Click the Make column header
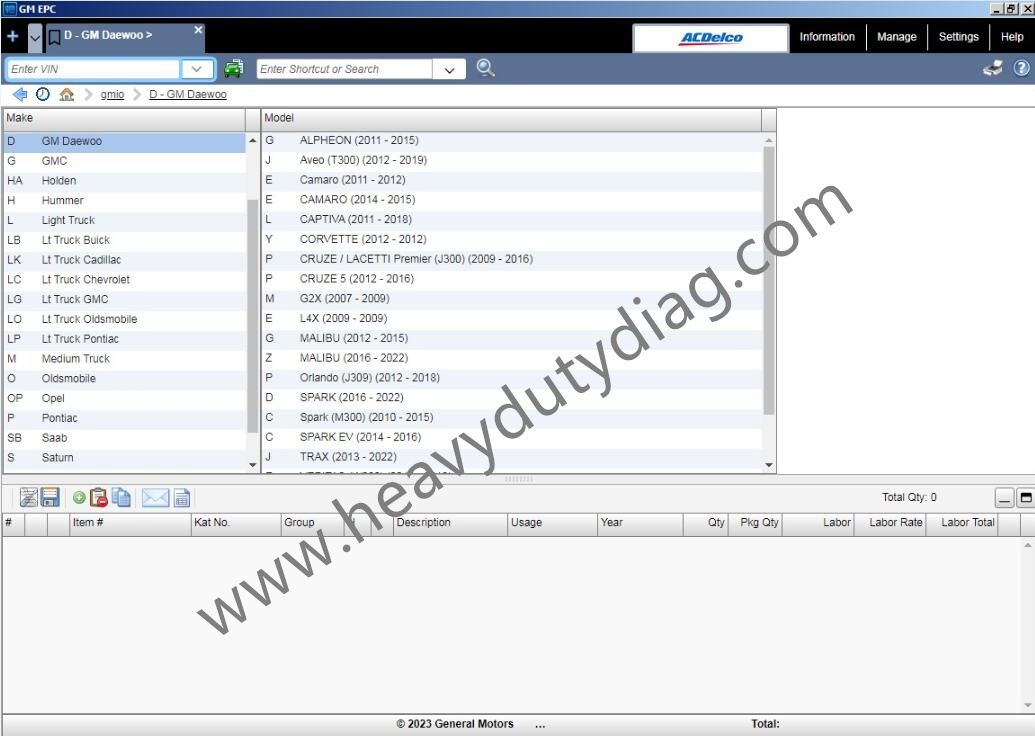This screenshot has height=736, width=1035. (124, 119)
